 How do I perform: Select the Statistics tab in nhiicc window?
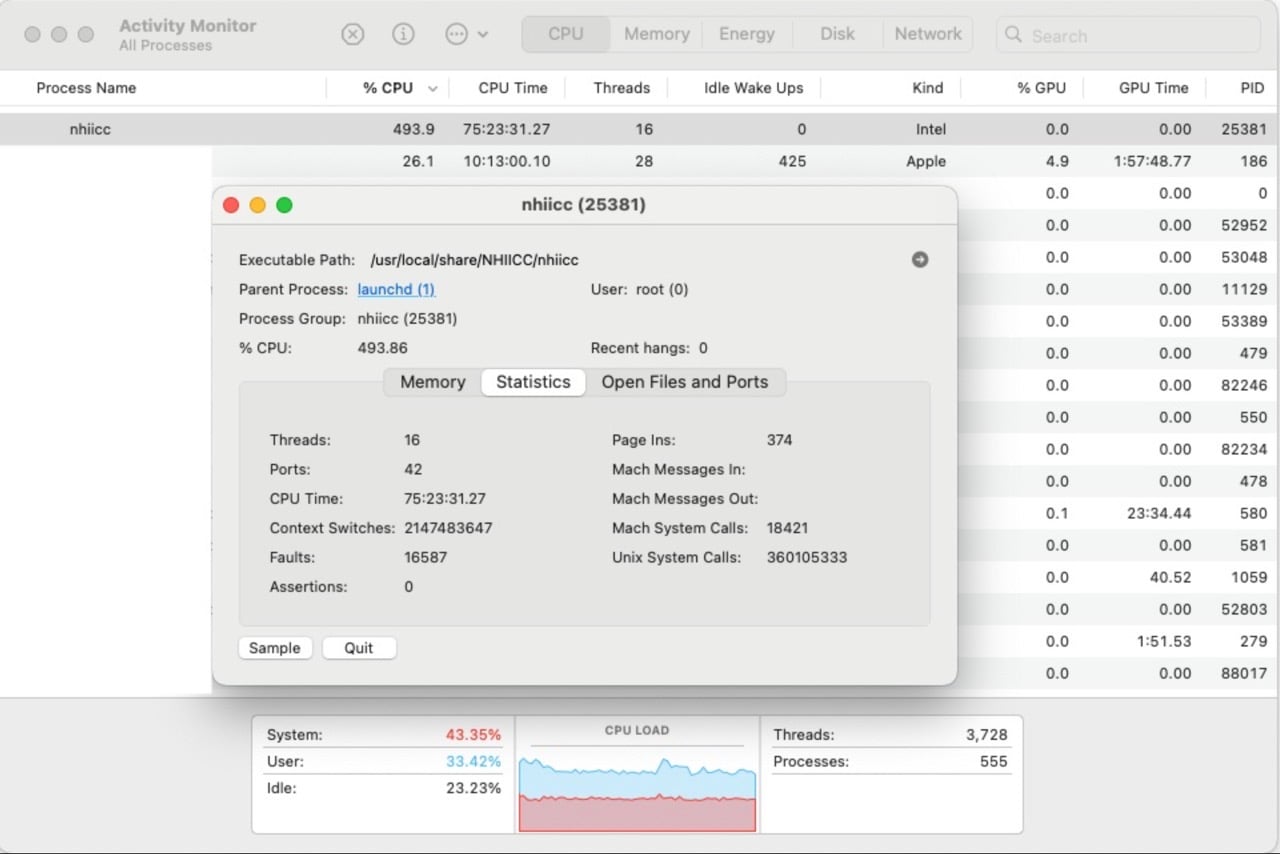[x=533, y=382]
